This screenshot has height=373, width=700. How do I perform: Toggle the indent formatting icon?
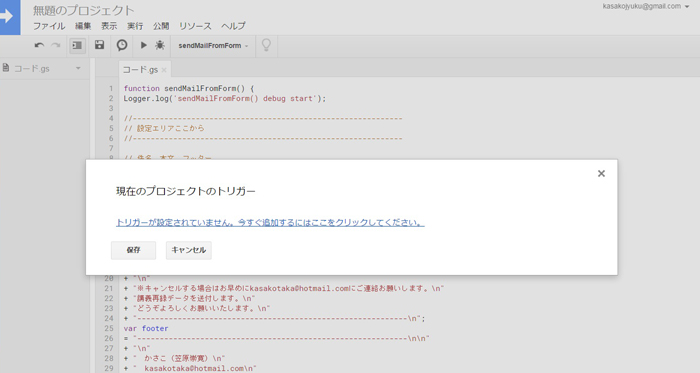(77, 45)
